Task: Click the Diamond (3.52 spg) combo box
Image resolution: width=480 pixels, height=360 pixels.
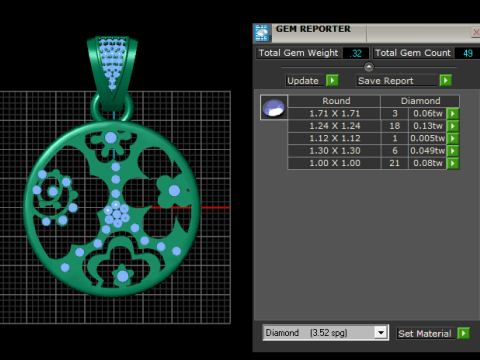Action: point(326,333)
